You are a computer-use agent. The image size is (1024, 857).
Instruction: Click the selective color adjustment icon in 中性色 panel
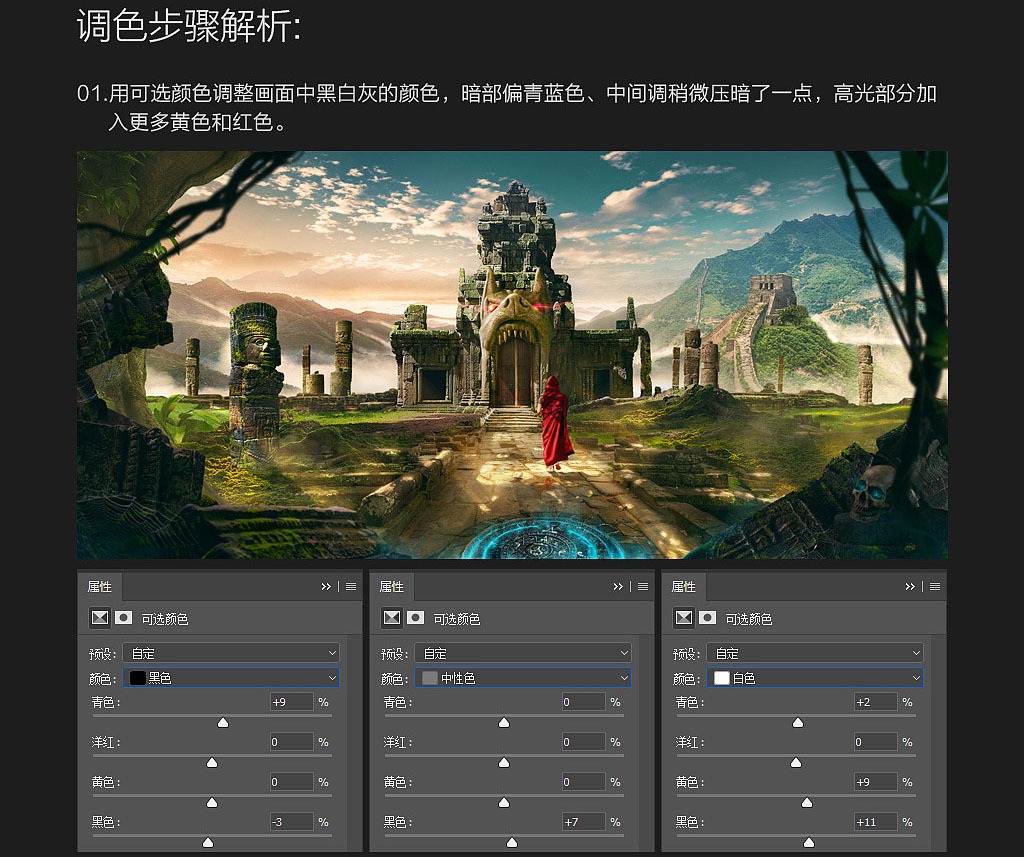point(392,617)
